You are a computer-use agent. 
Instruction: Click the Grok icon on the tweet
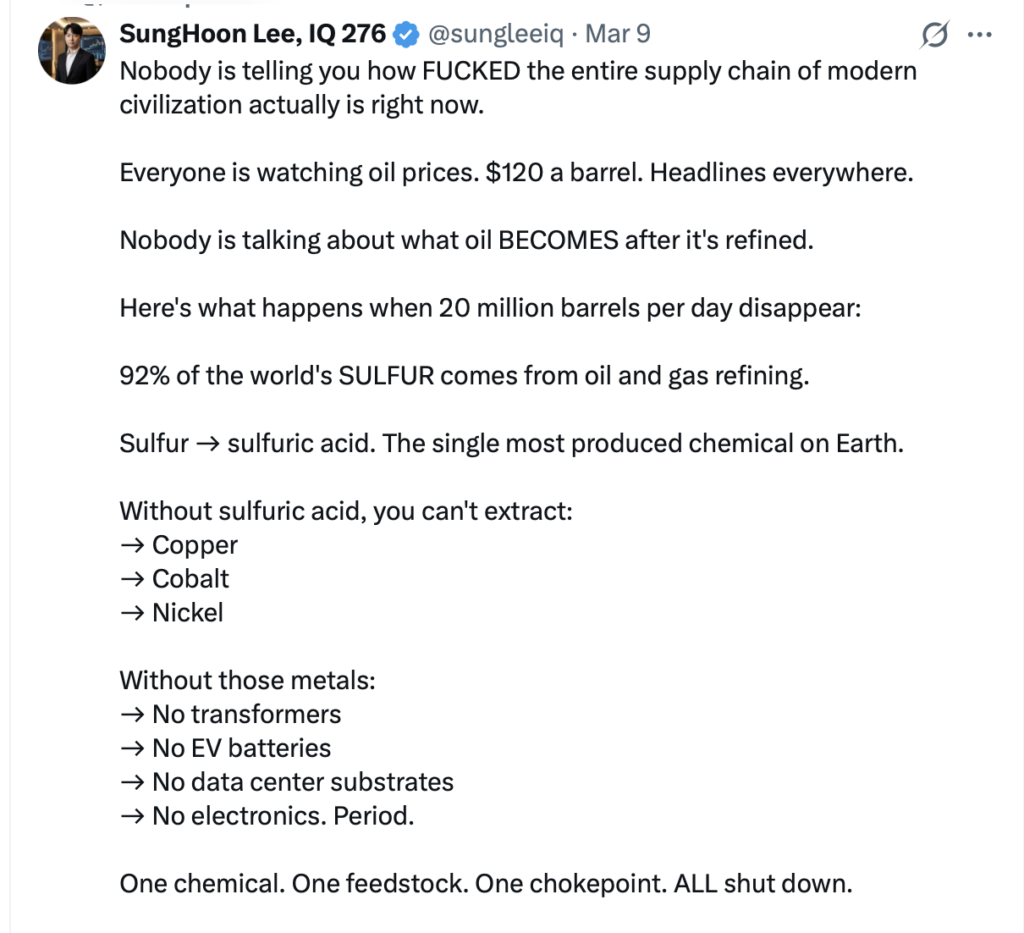[933, 36]
